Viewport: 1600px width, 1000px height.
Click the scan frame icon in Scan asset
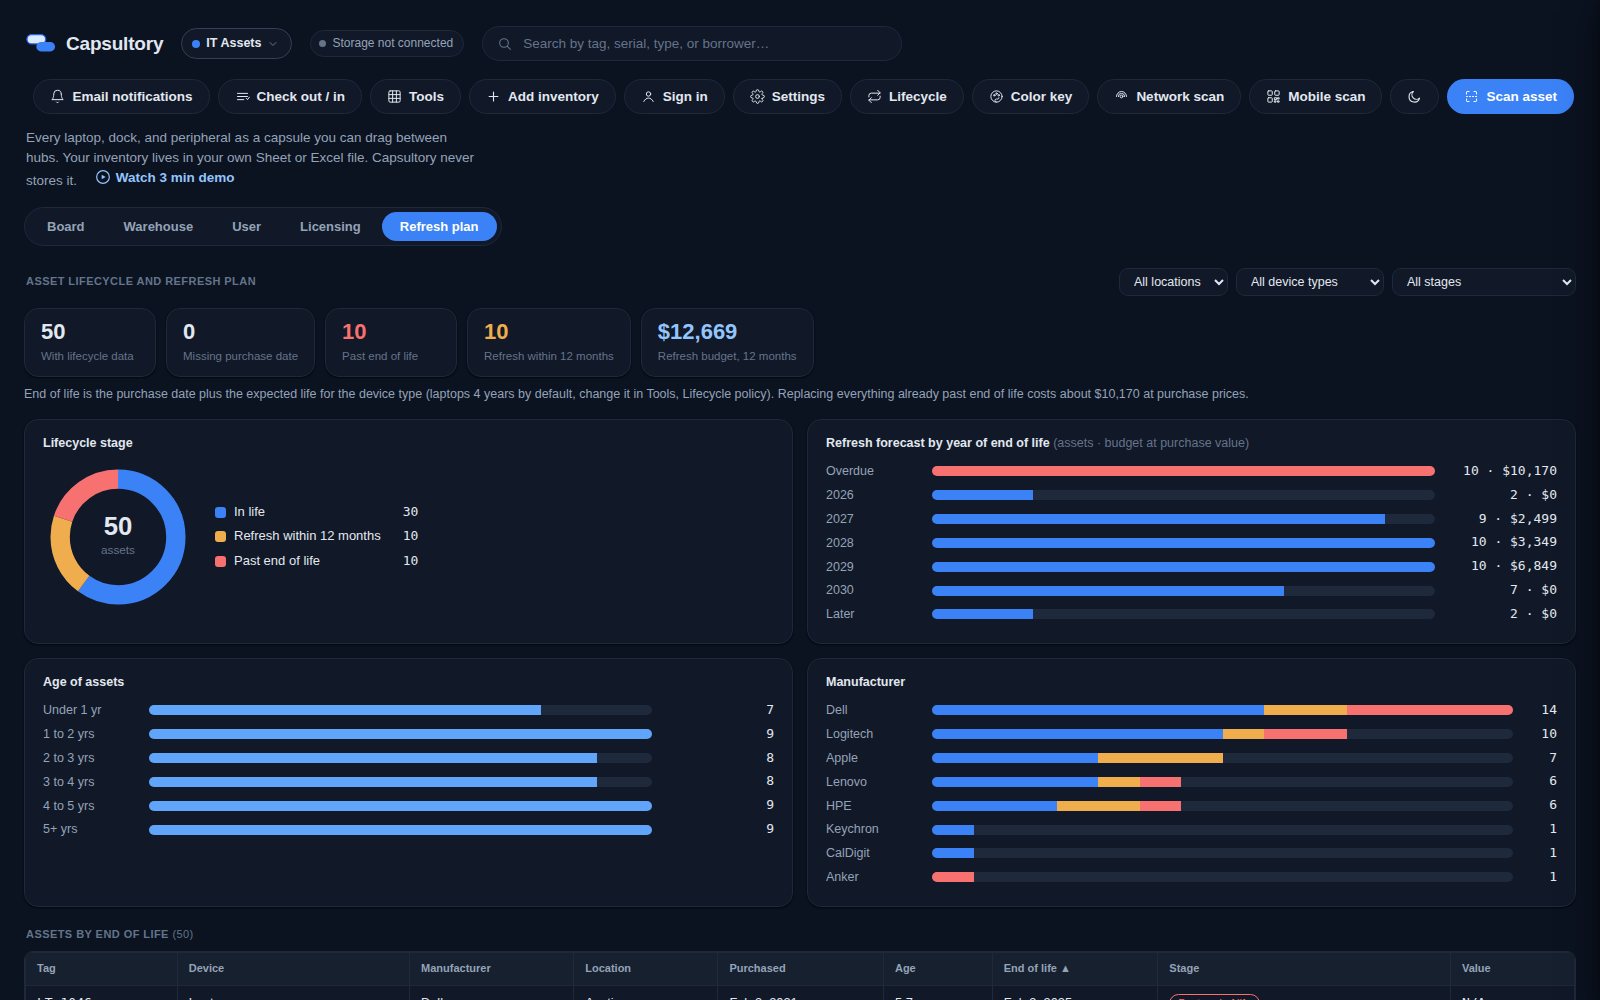1471,97
